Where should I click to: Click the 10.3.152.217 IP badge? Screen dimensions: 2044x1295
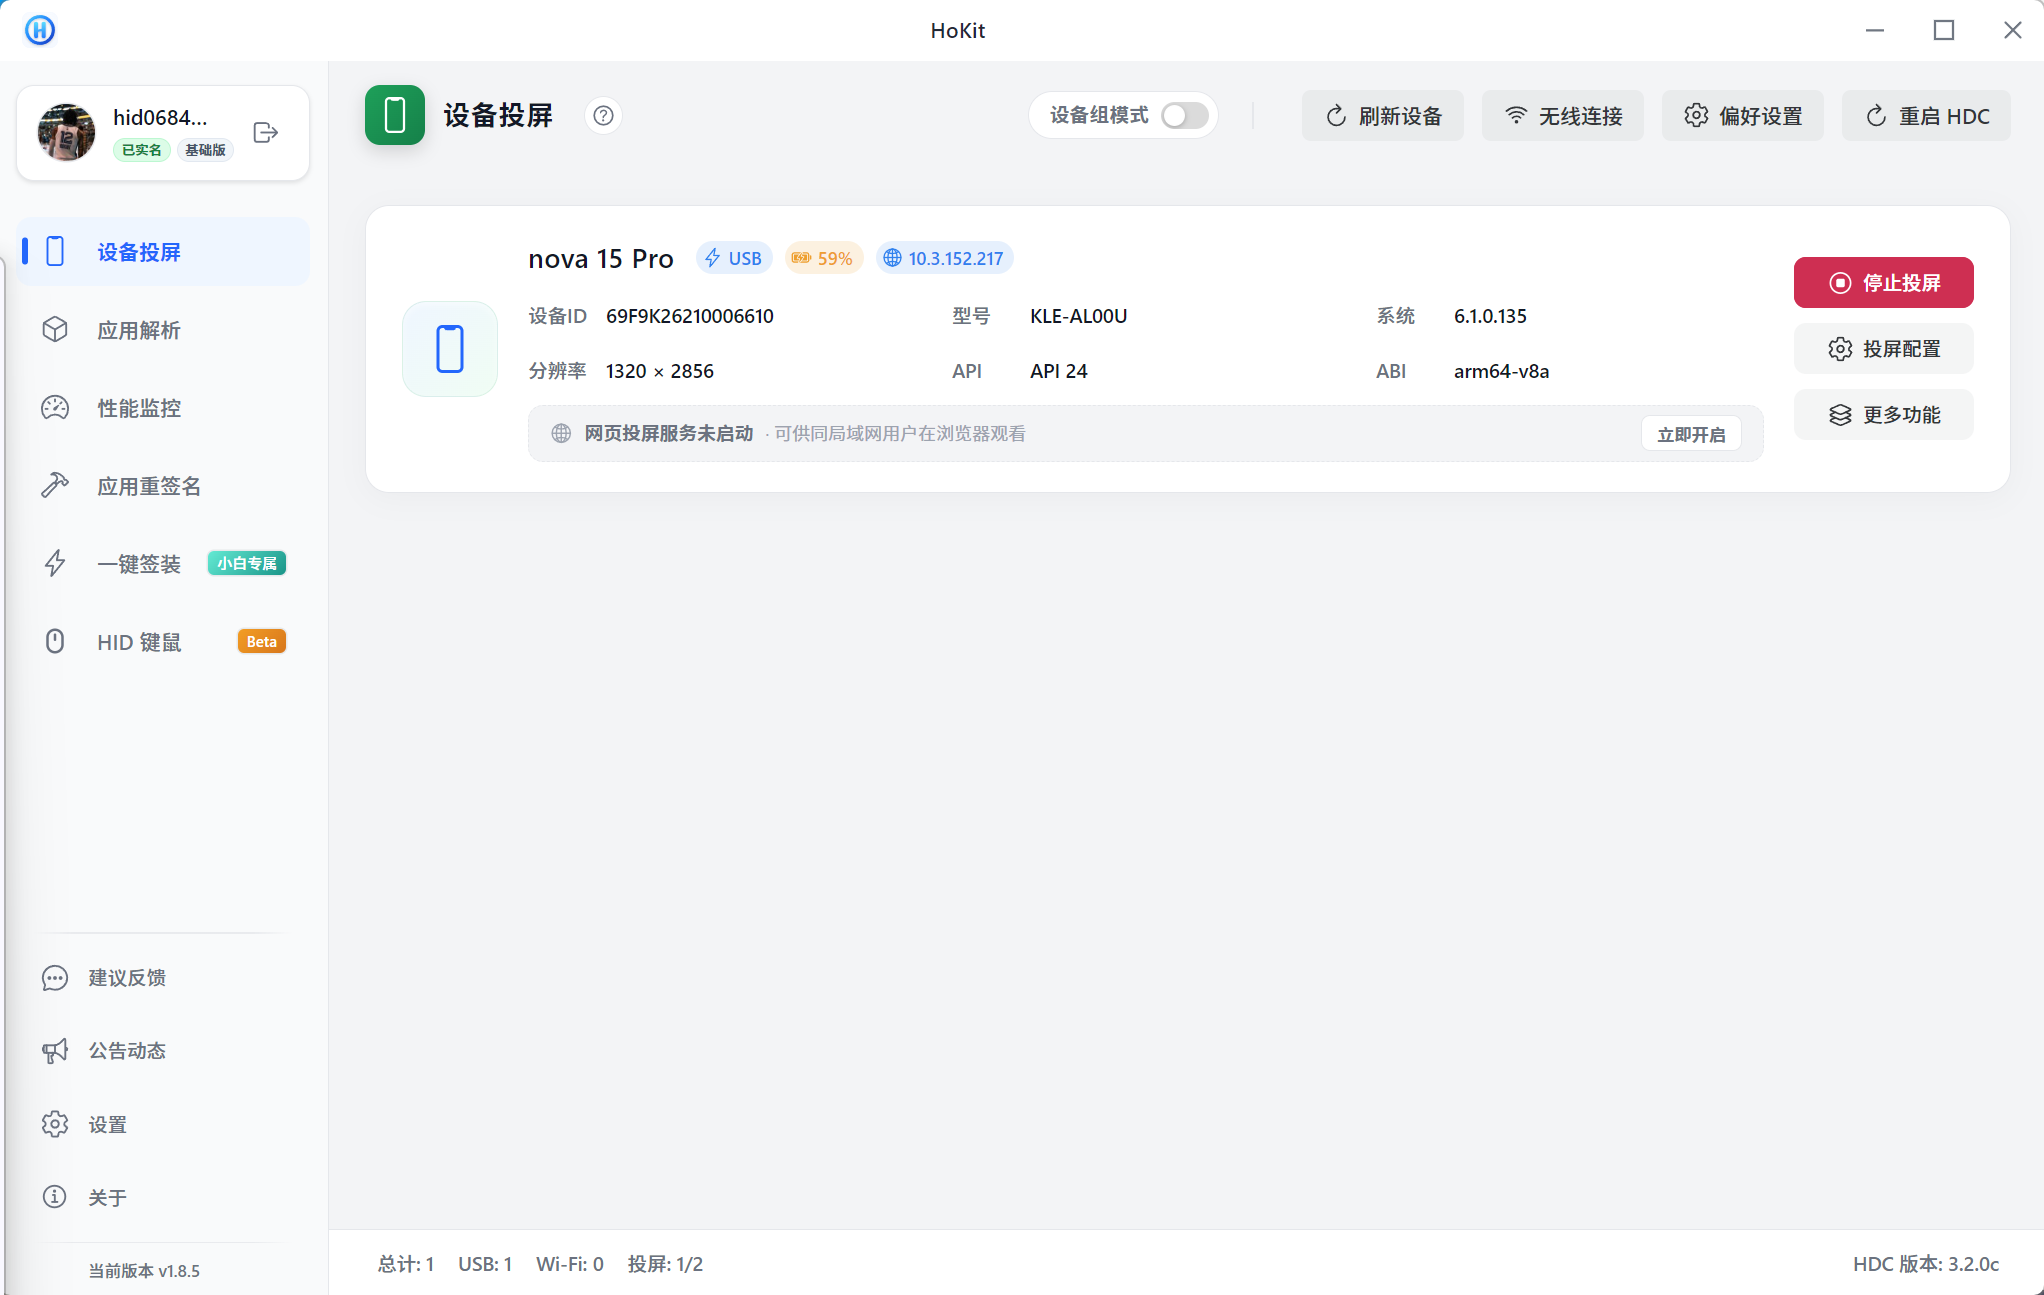coord(945,258)
